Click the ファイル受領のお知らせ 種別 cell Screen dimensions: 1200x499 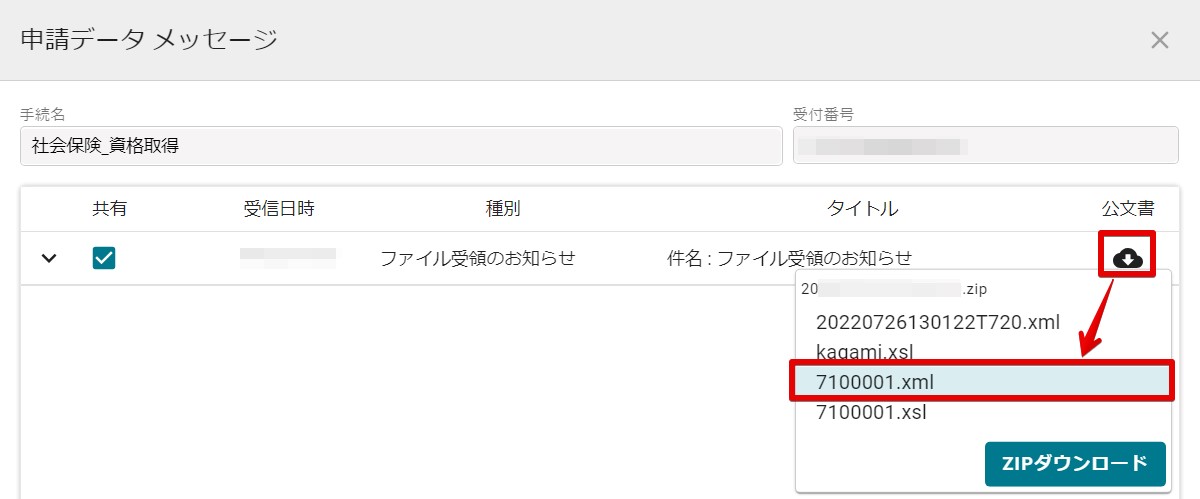478,258
